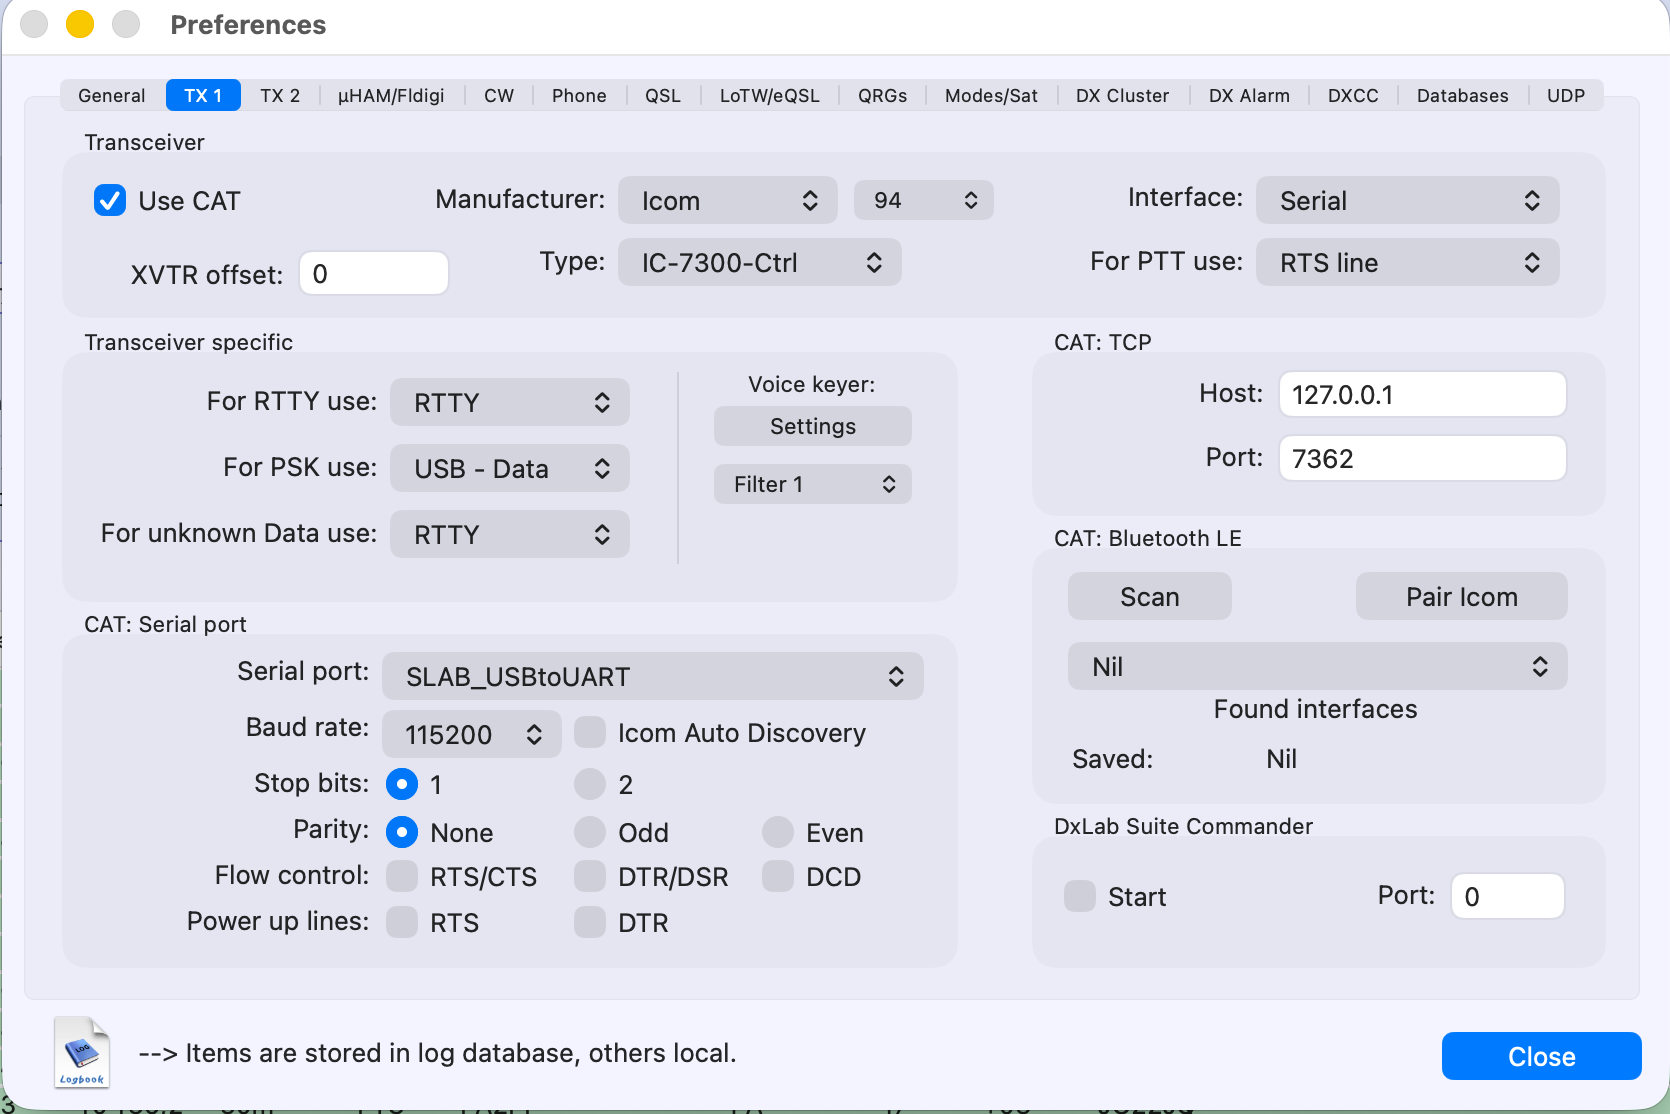Click the Voice keyer Settings button

coord(812,427)
